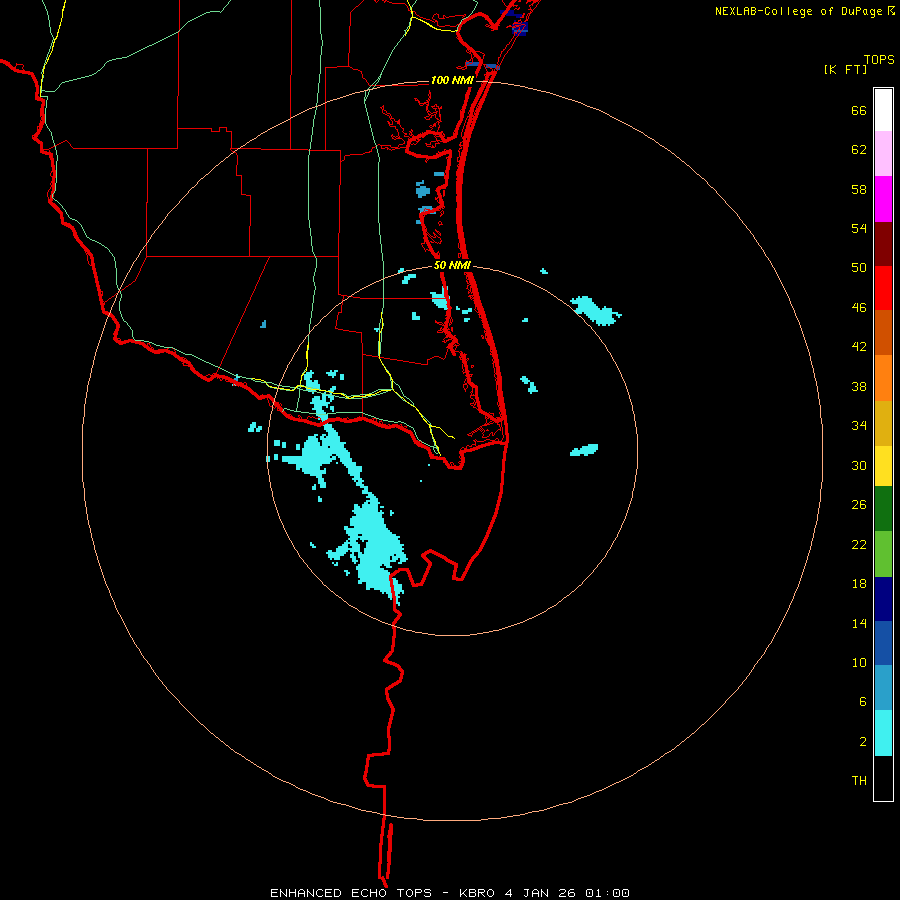
Task: Click the light green 26 kft legend swatch
Action: [883, 554]
